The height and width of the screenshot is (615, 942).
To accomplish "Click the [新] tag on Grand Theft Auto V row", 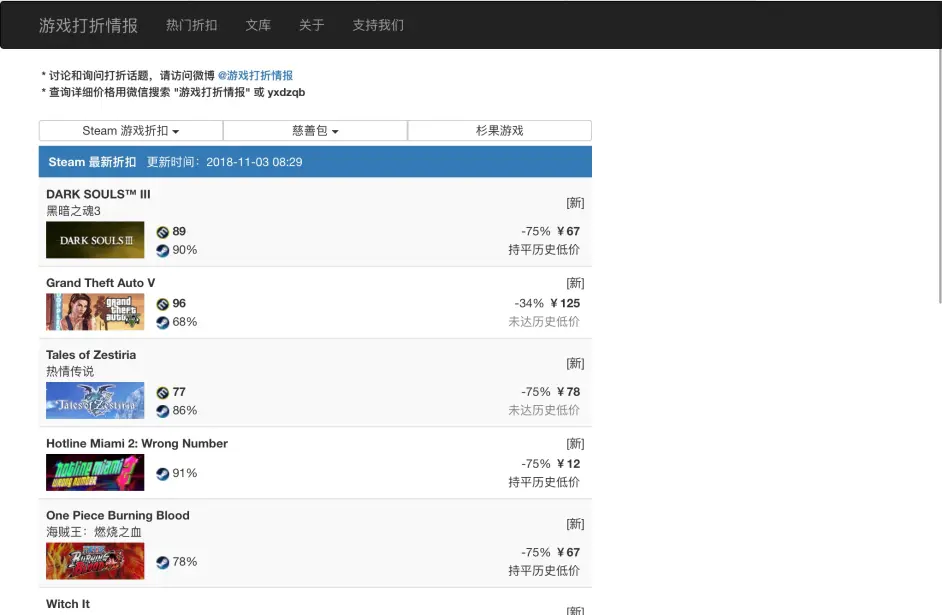I will point(575,283).
